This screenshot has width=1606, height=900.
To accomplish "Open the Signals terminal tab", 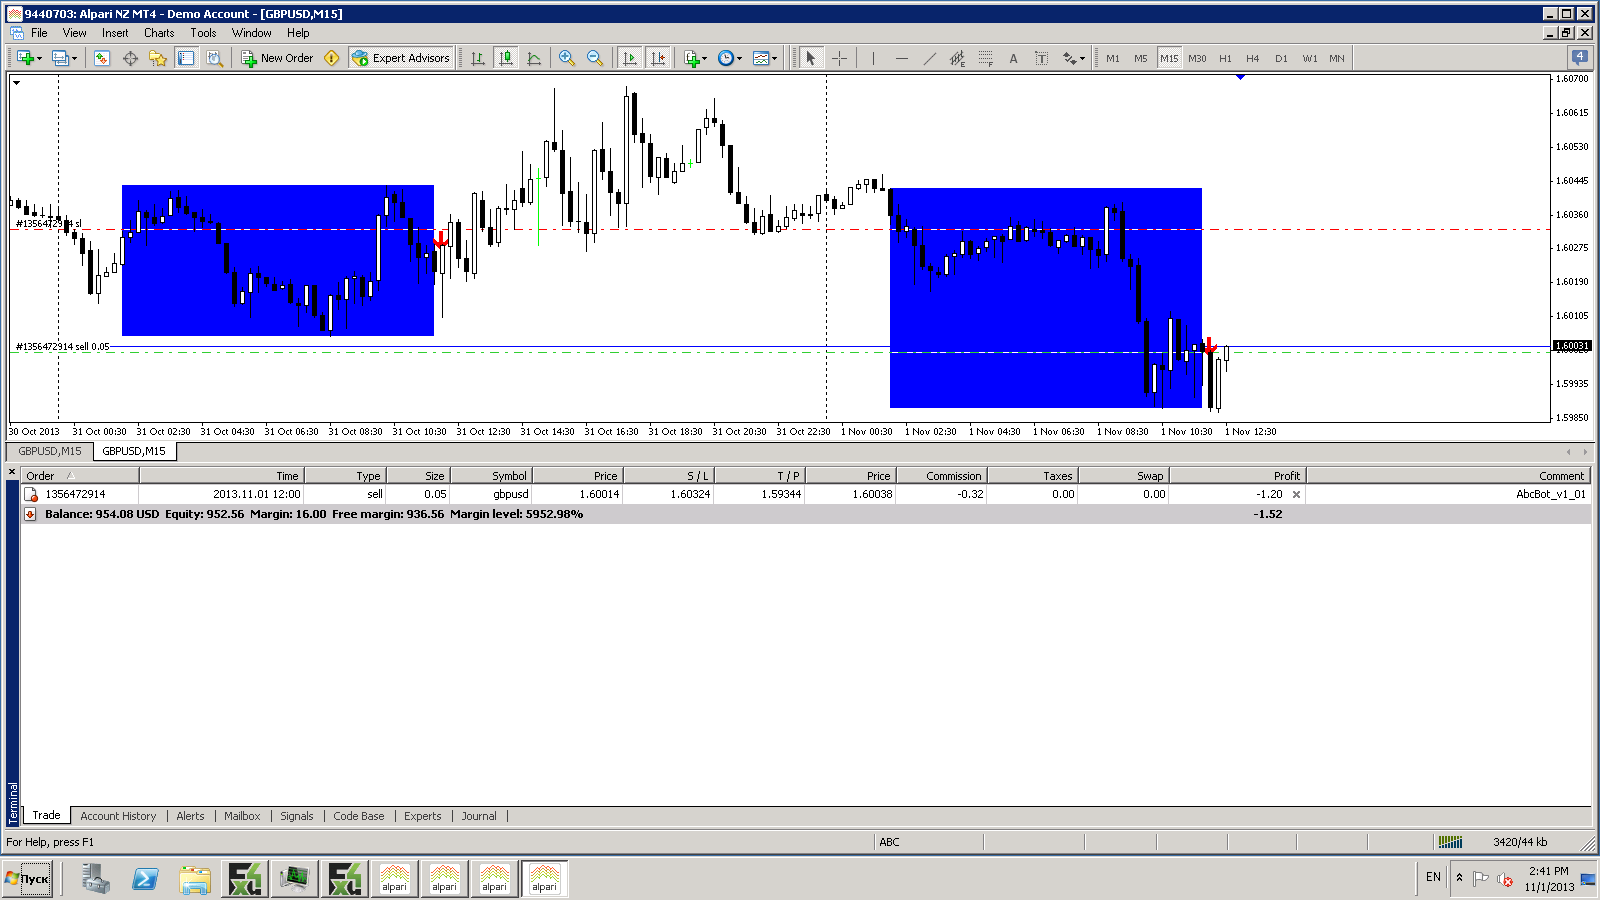I will click(297, 816).
